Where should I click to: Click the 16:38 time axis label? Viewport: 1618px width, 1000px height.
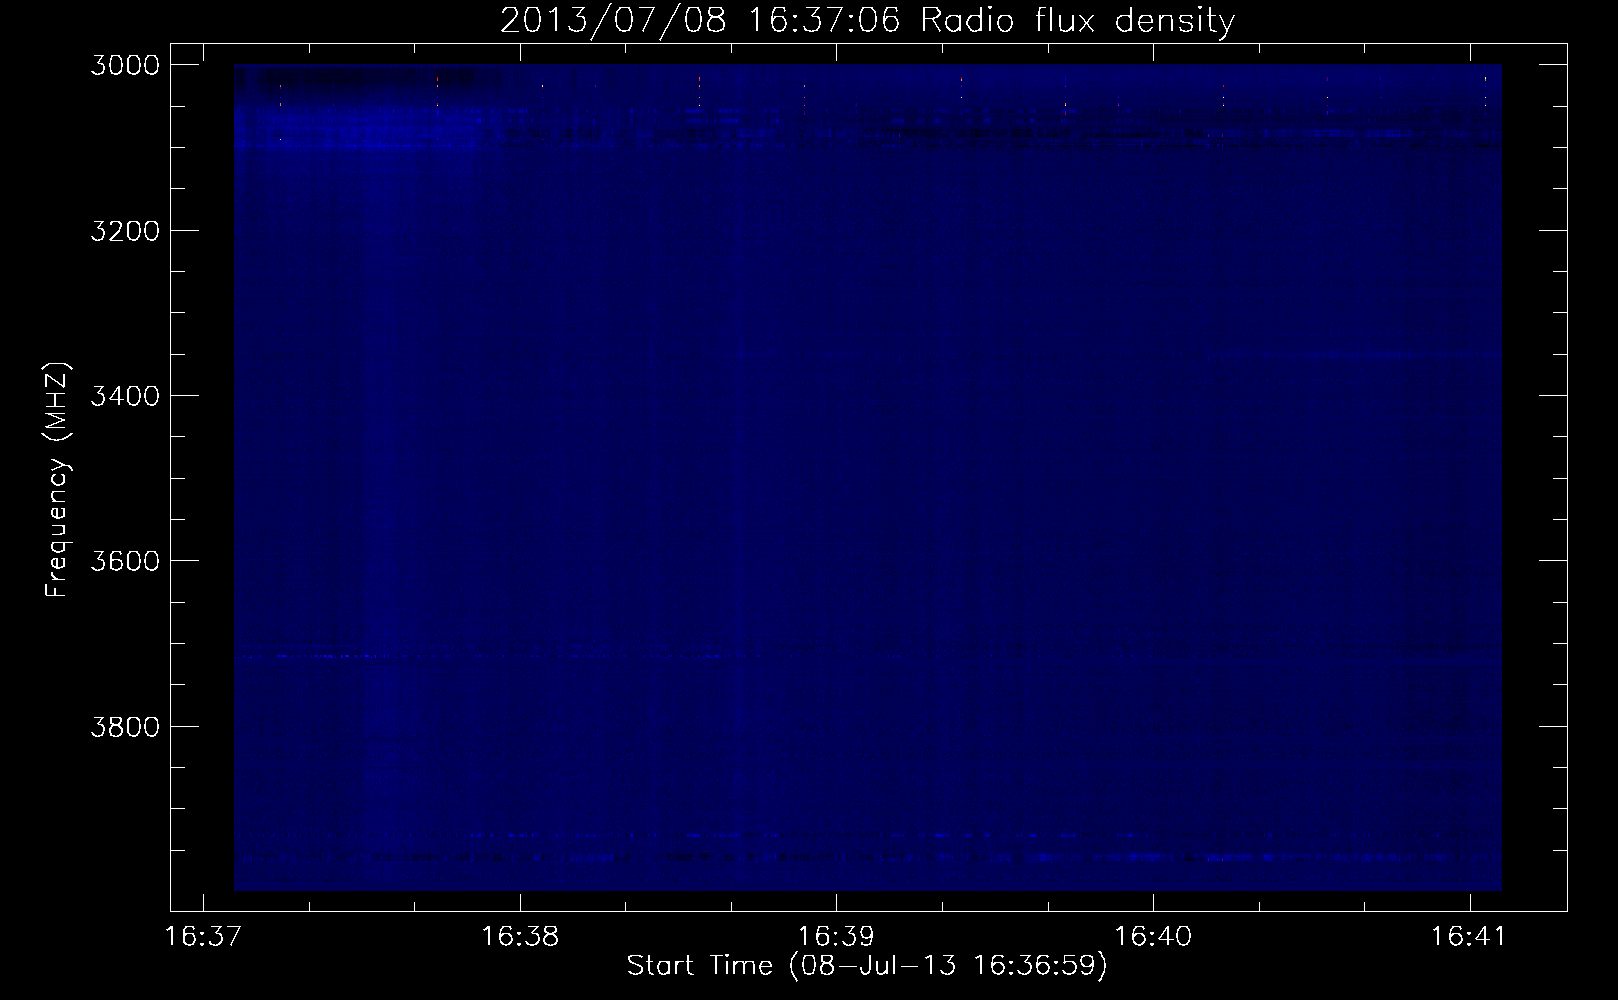(x=519, y=937)
